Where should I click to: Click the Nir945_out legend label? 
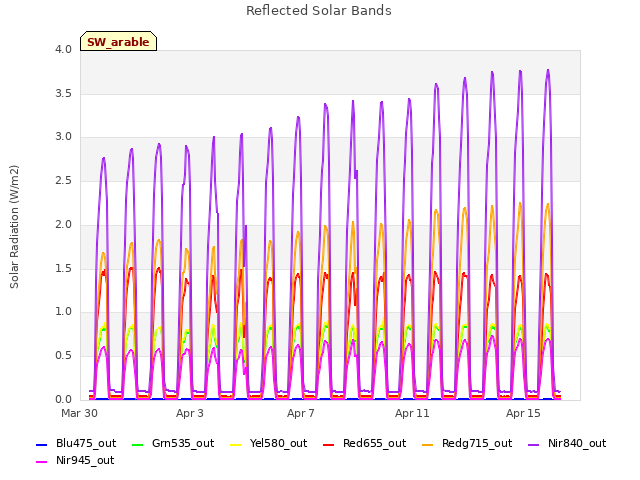click(x=85, y=460)
